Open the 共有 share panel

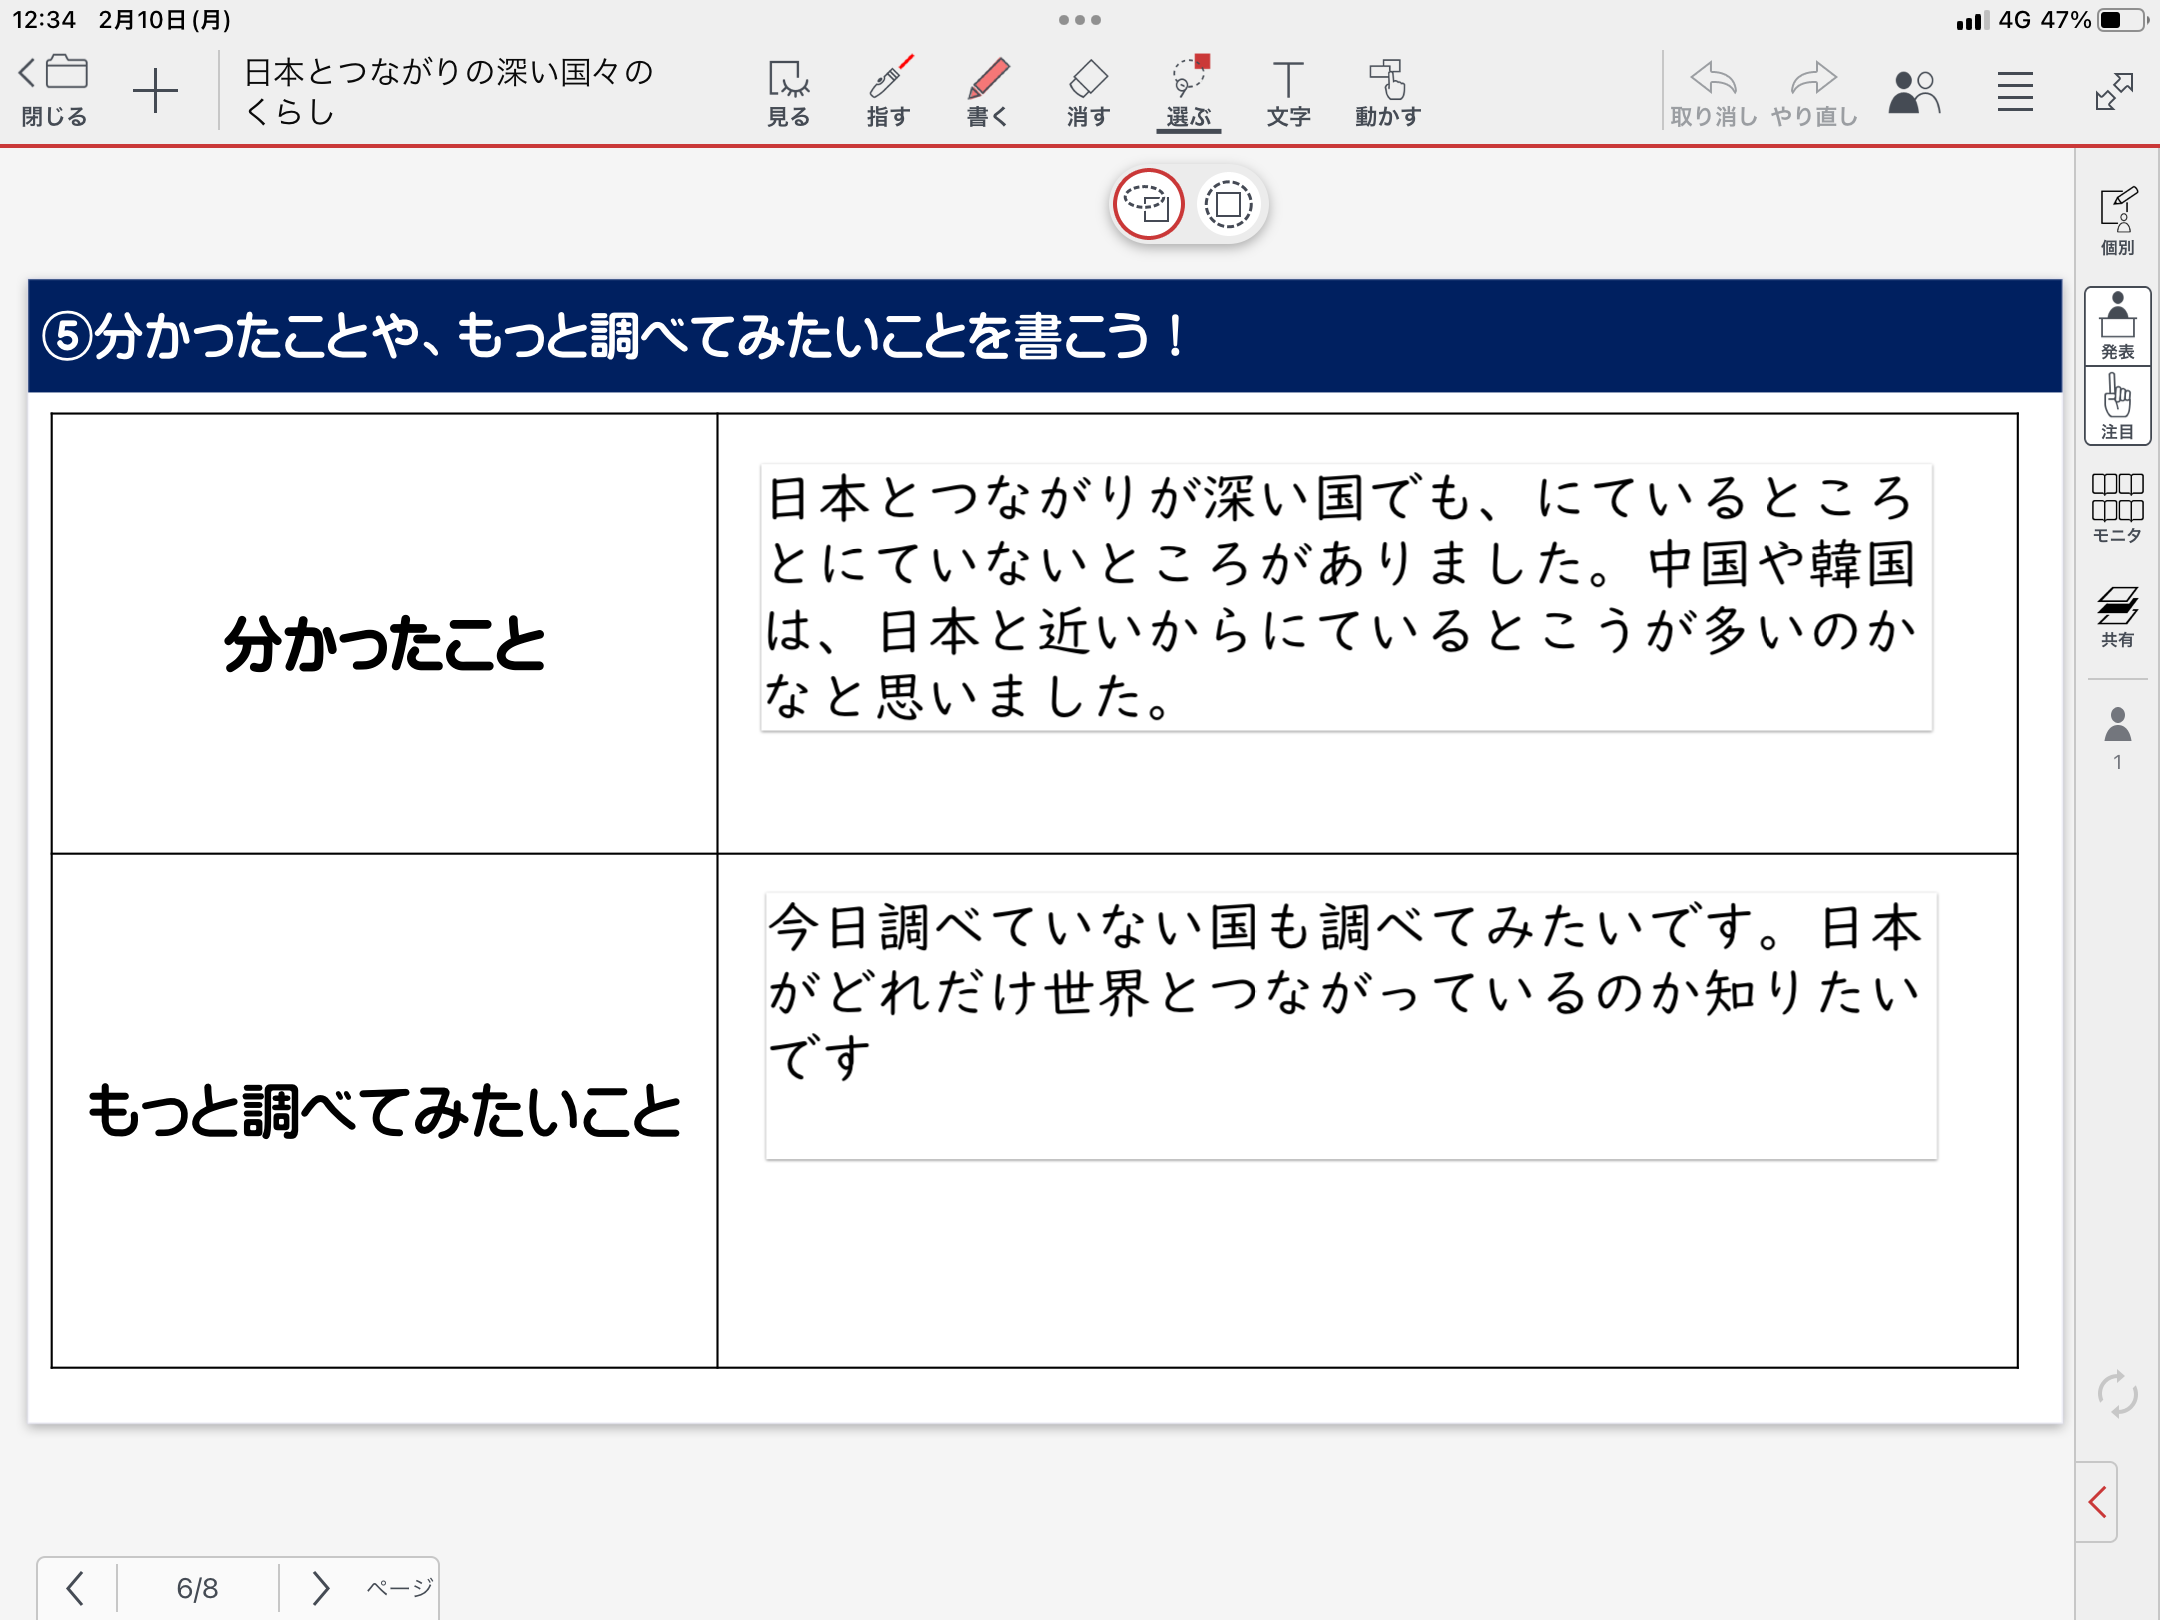click(x=2117, y=616)
